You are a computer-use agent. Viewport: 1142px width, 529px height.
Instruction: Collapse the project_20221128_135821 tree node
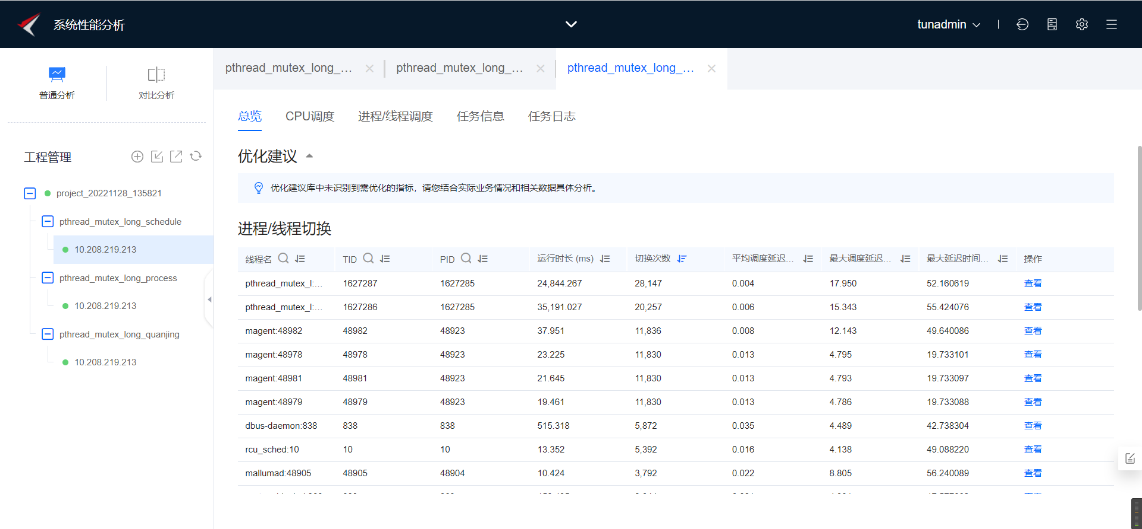click(x=30, y=194)
